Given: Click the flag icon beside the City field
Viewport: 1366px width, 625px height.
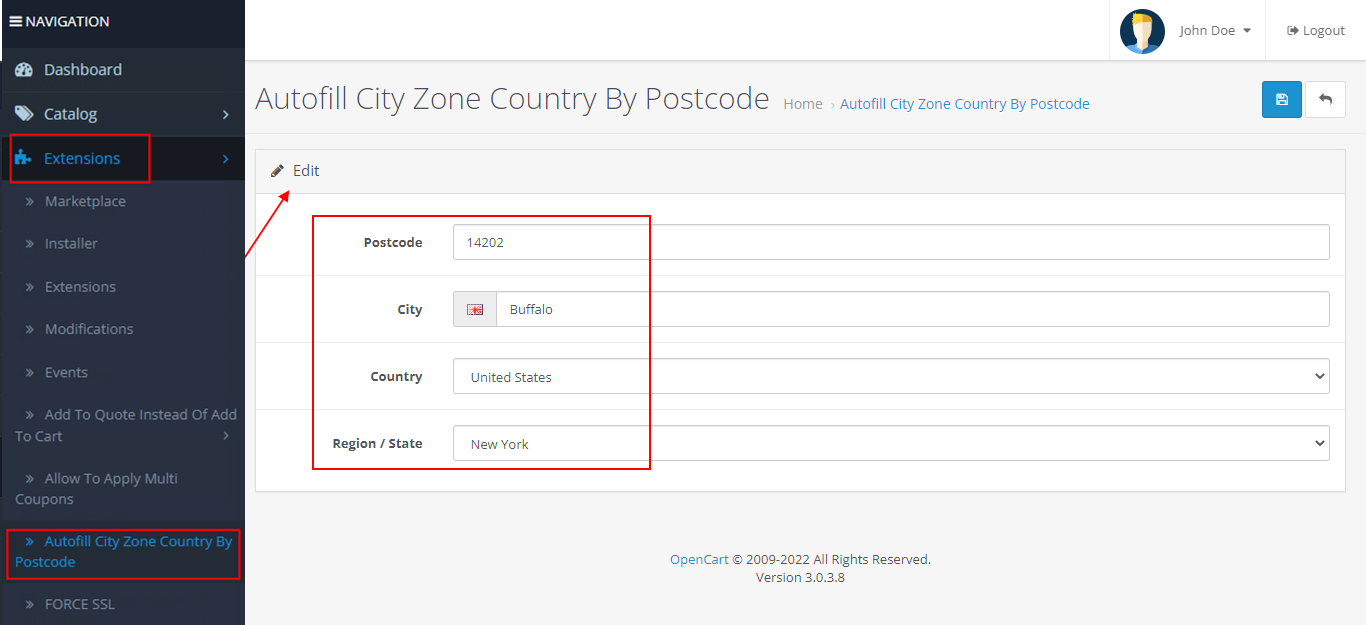Looking at the screenshot, I should [474, 308].
